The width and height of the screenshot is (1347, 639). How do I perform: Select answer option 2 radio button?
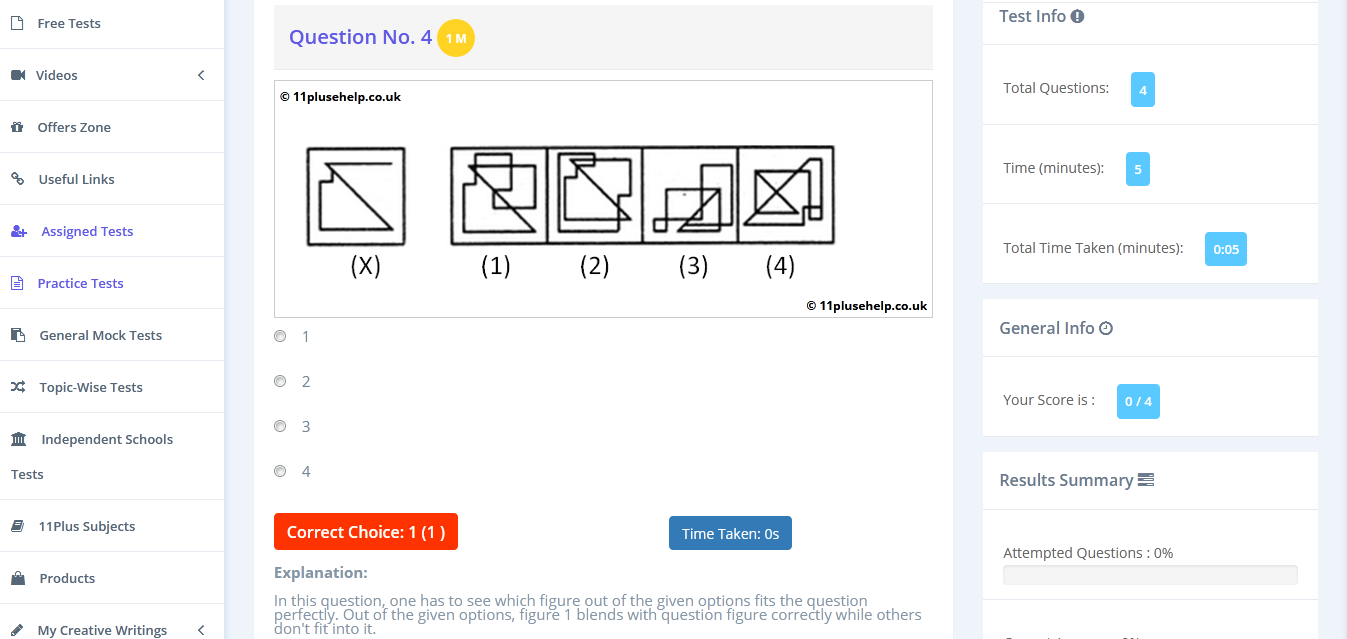(280, 381)
